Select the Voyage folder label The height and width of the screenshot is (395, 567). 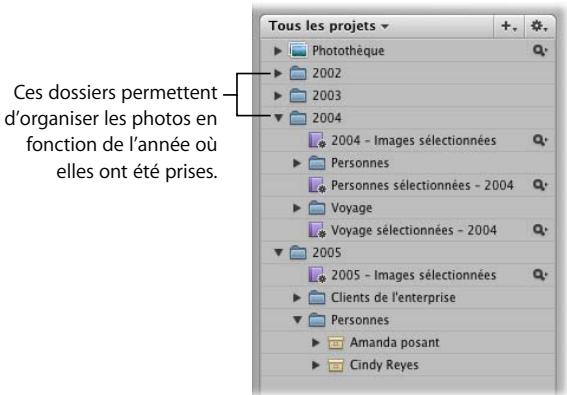point(351,208)
